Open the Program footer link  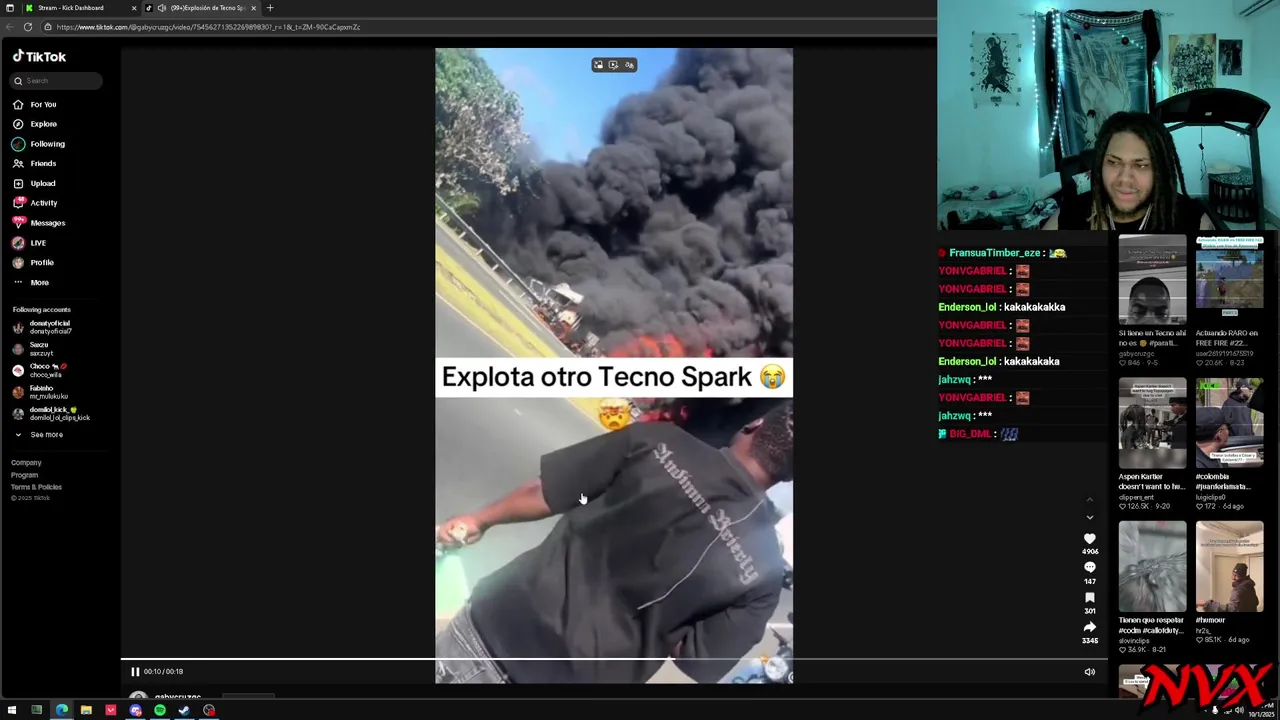24,475
